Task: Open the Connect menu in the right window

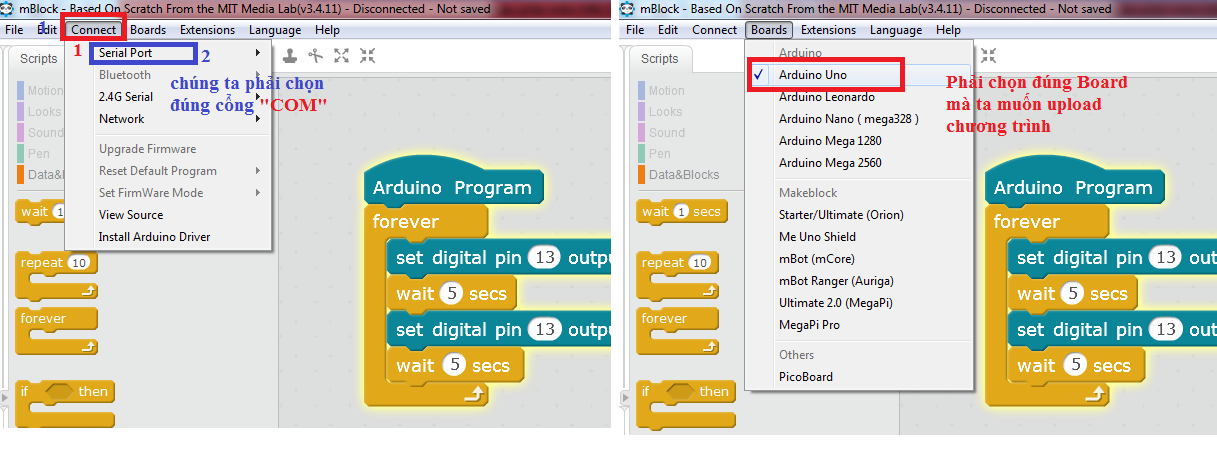Action: [715, 30]
